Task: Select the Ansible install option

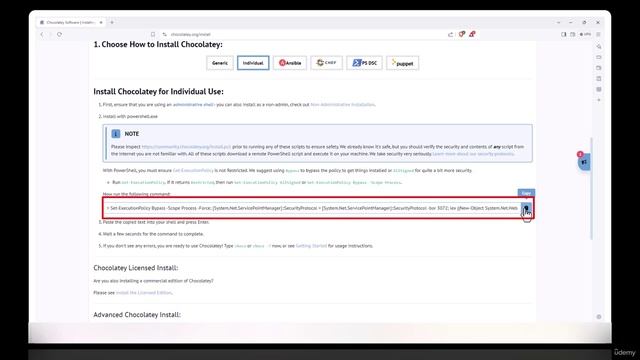Action: (x=290, y=63)
